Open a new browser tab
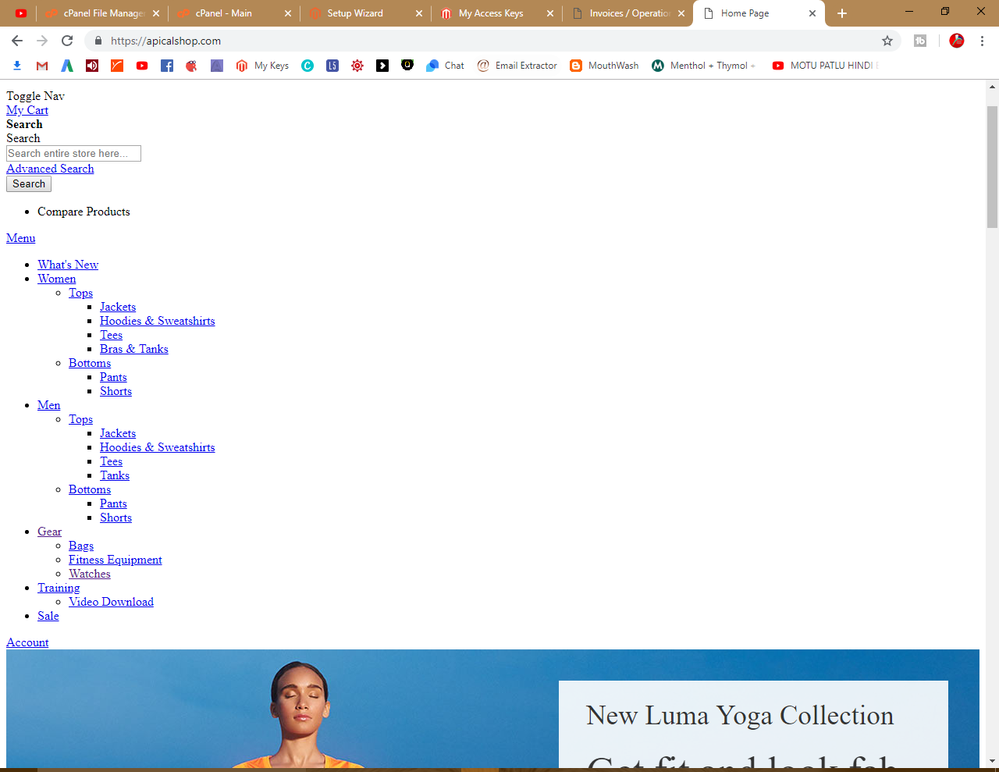Image resolution: width=999 pixels, height=772 pixels. point(842,14)
